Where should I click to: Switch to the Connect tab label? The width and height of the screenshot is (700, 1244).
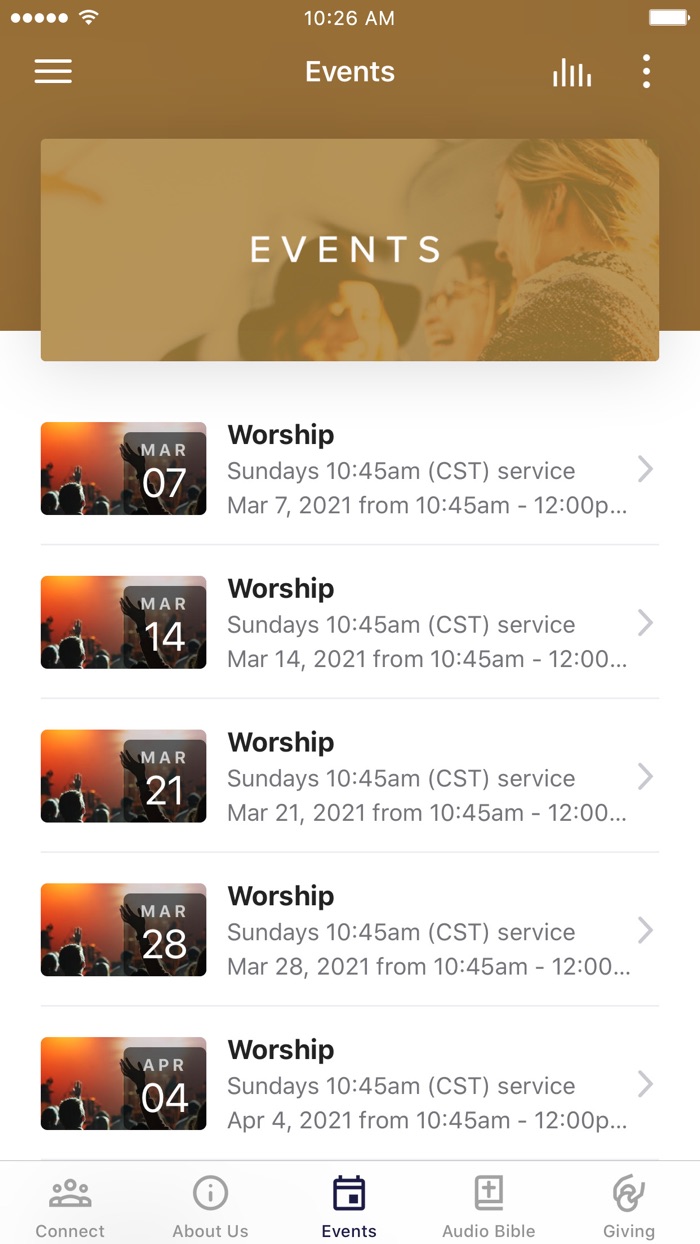(70, 1231)
